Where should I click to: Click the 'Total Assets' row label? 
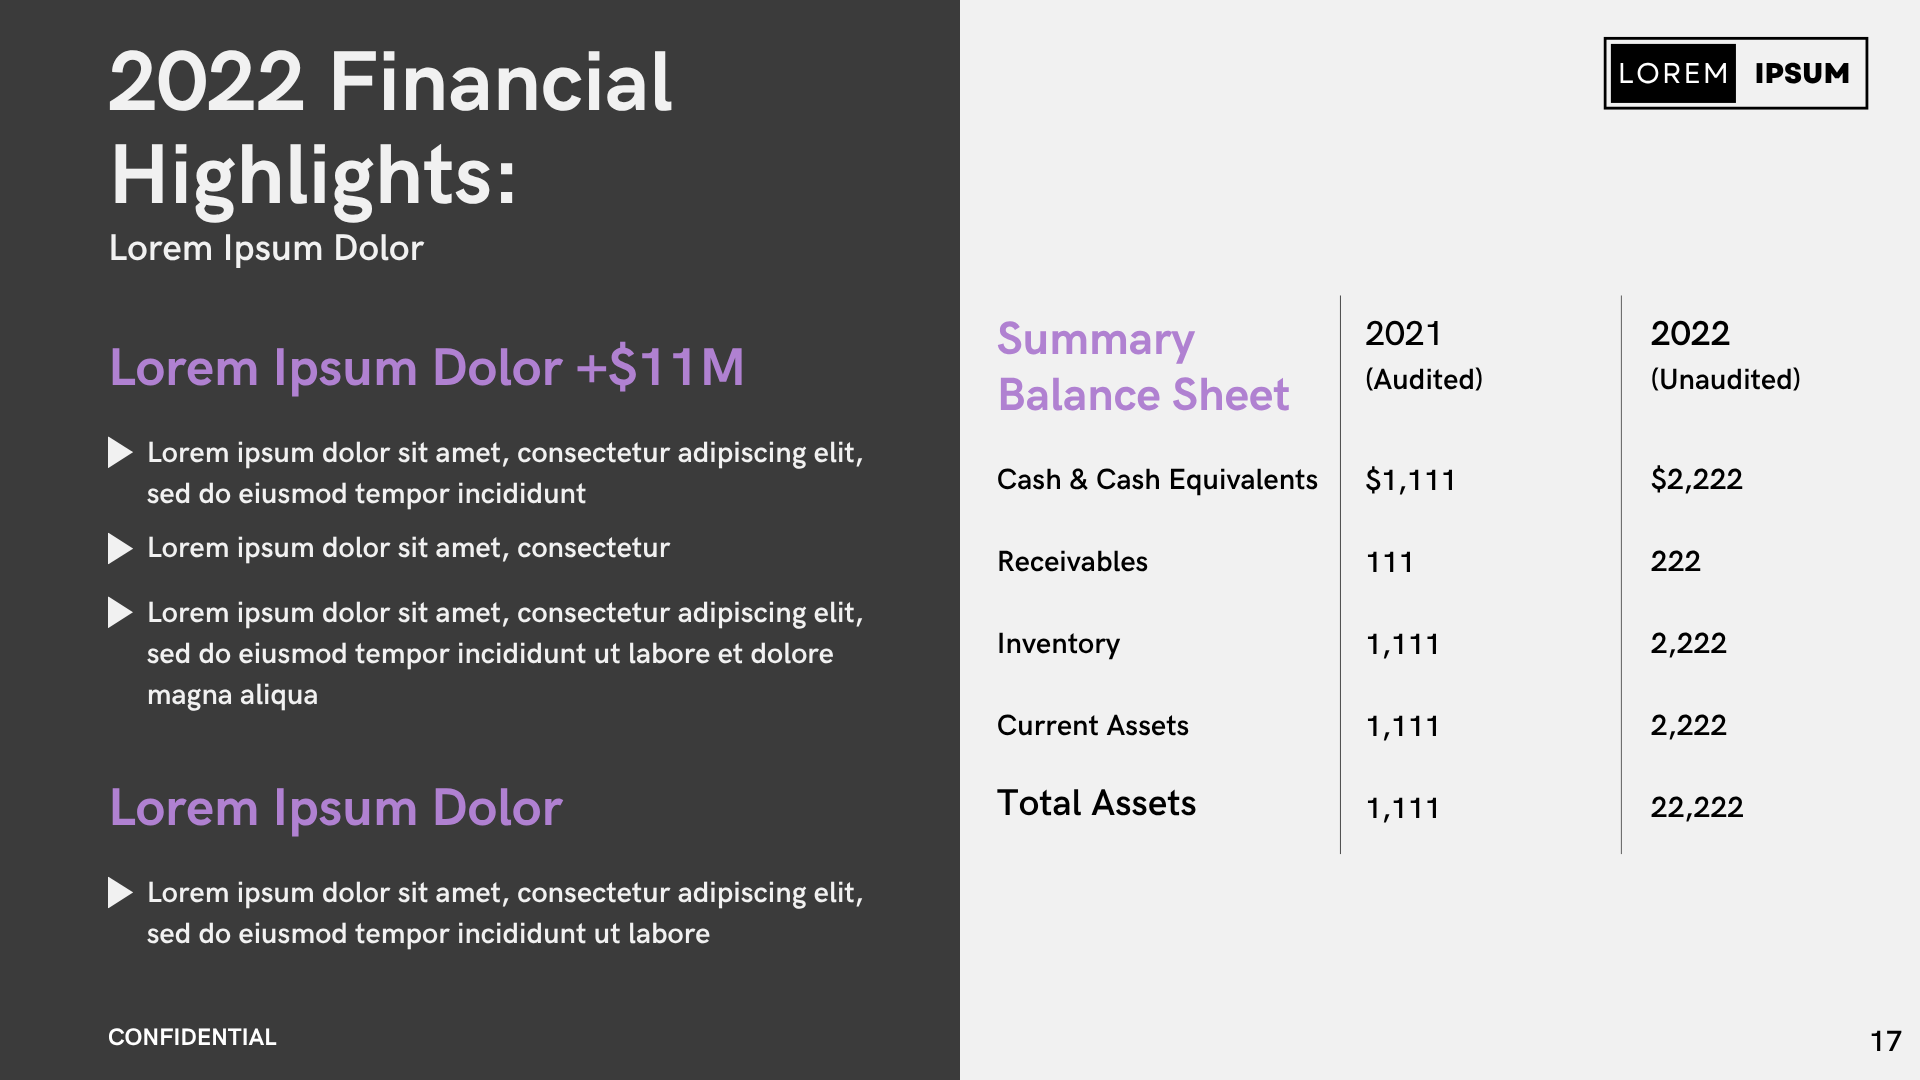pyautogui.click(x=1096, y=803)
